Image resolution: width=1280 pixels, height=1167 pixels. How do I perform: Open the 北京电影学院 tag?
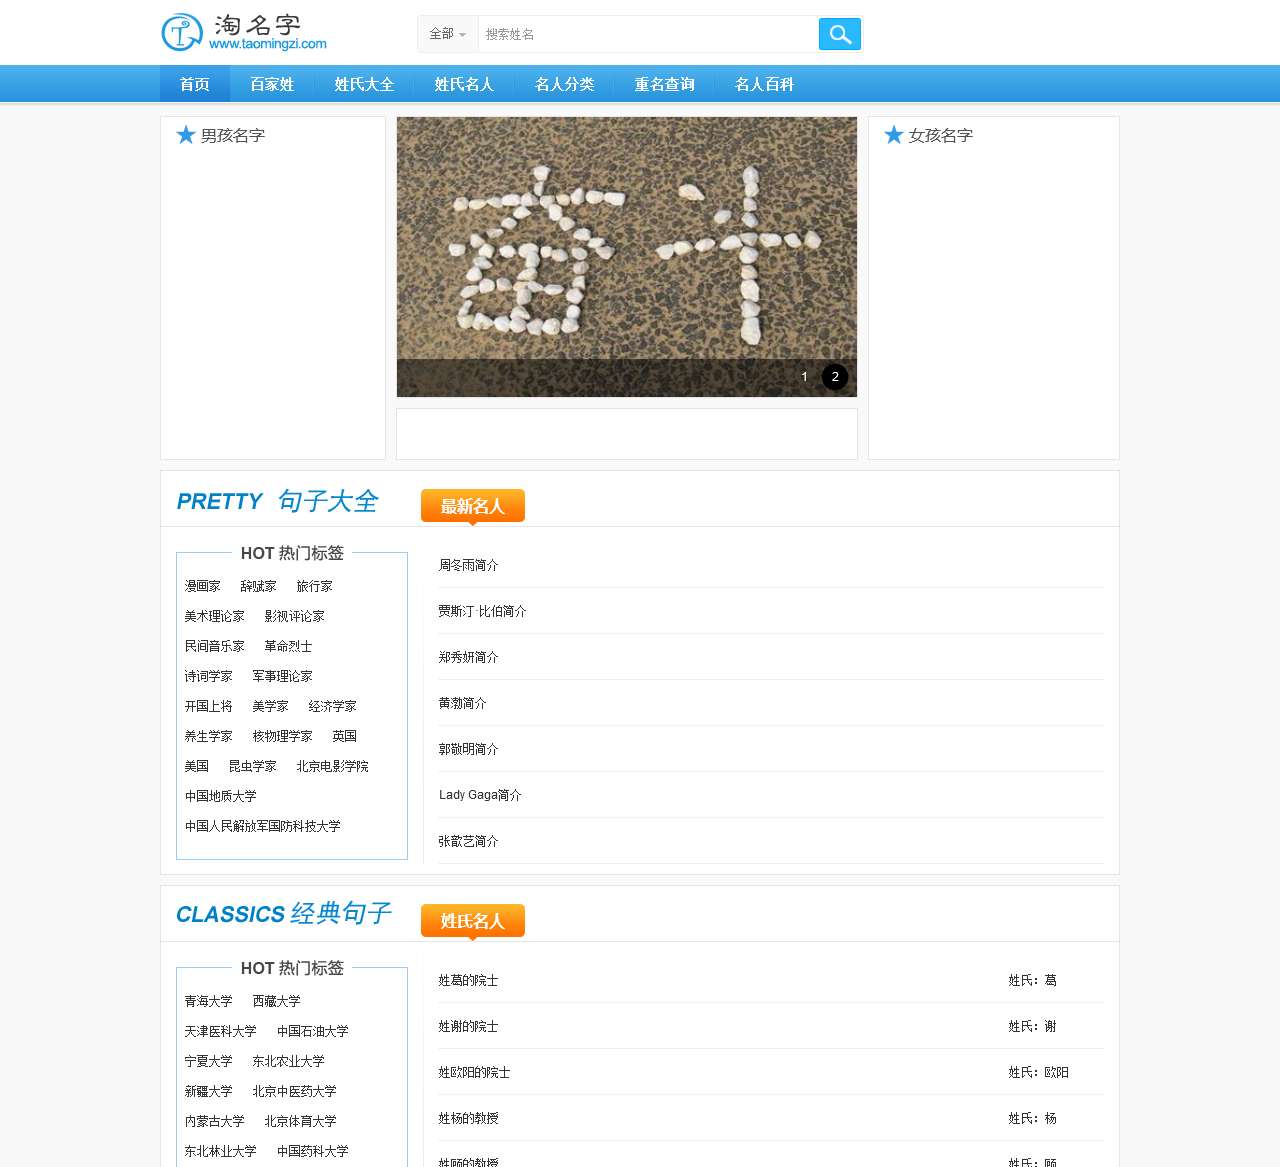tap(333, 766)
